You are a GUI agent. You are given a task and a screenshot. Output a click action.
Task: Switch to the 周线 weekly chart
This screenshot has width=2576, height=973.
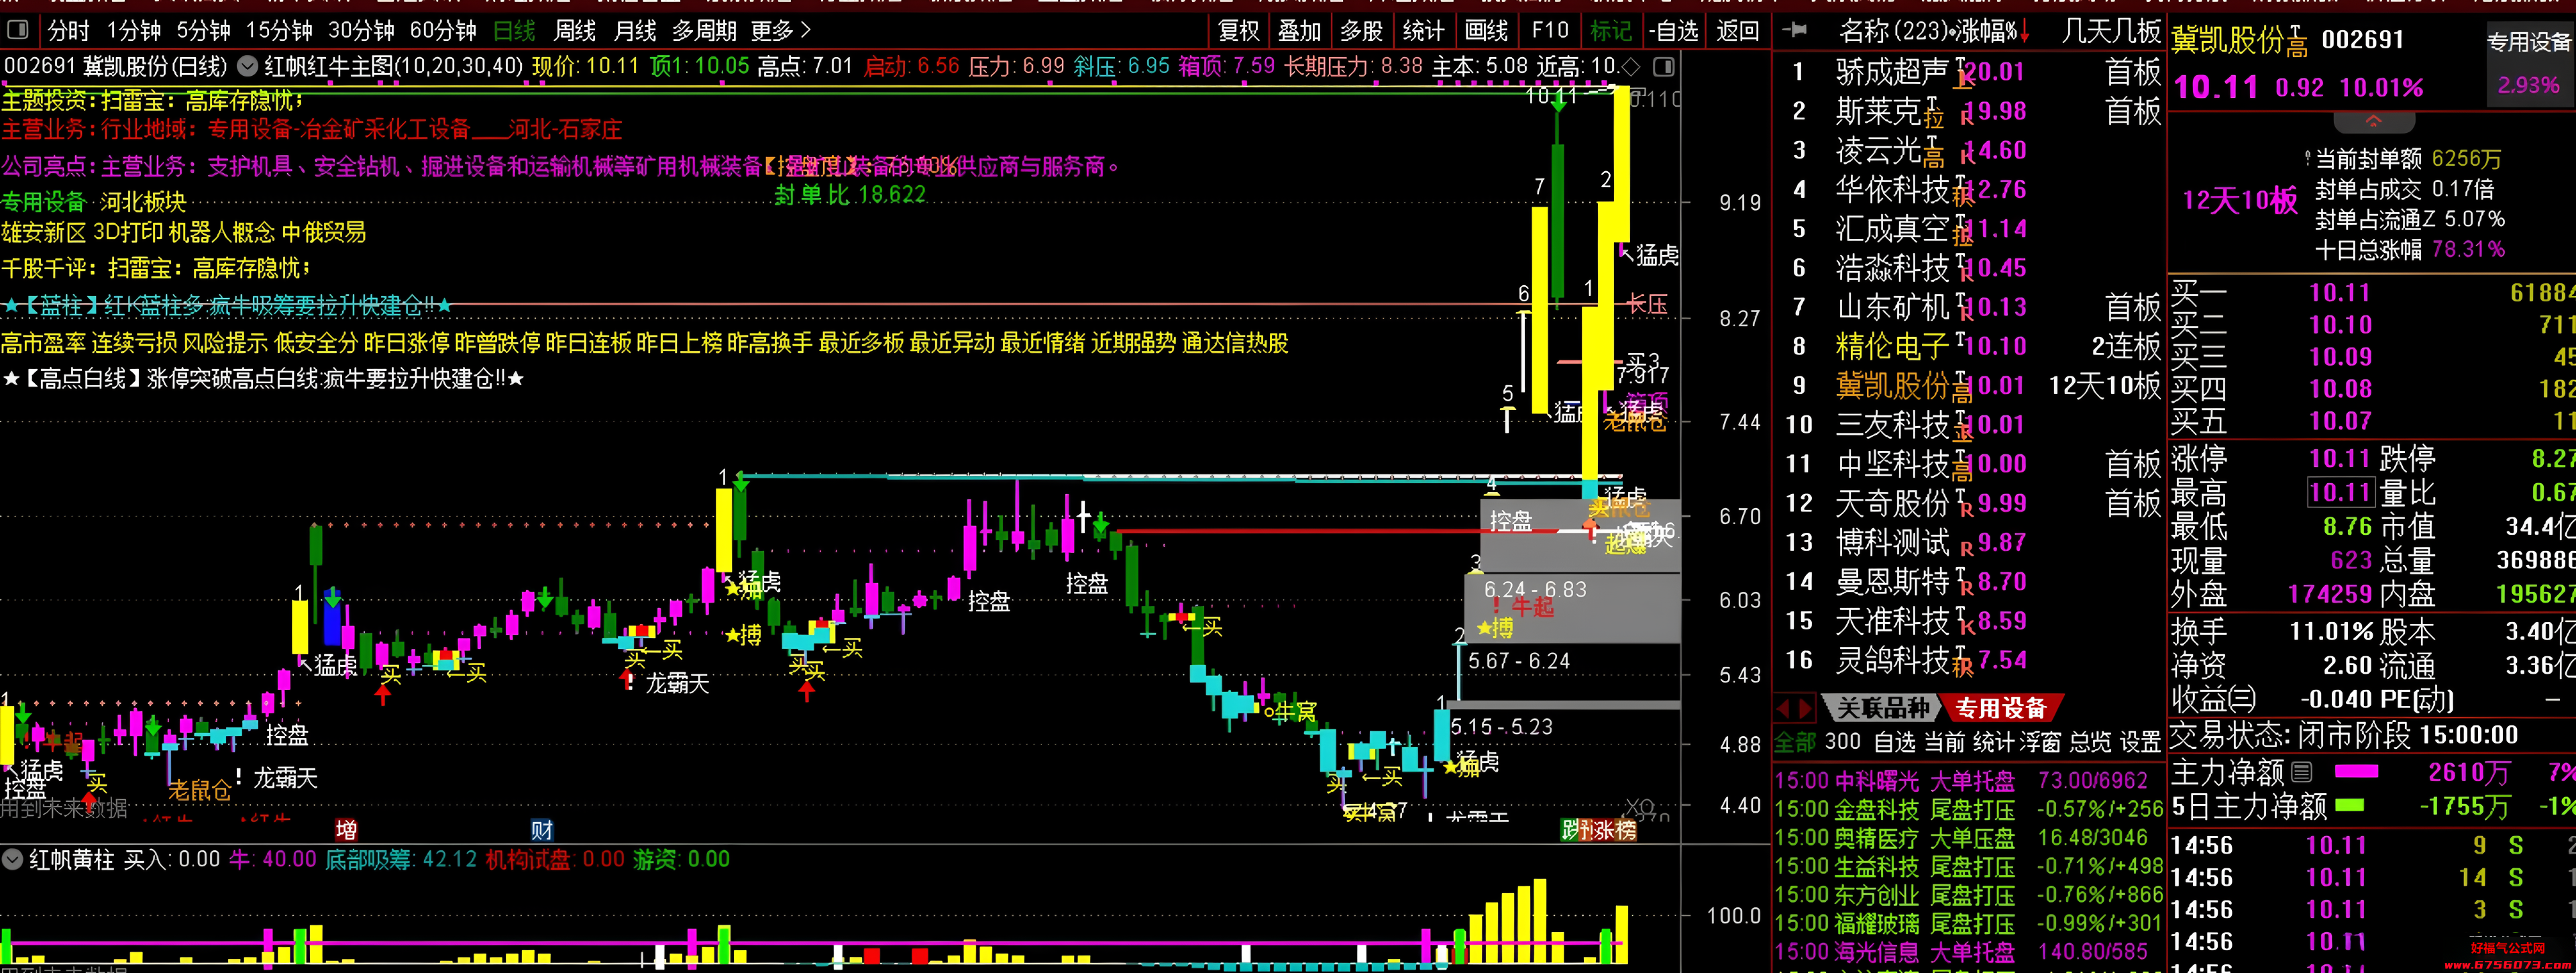click(575, 30)
